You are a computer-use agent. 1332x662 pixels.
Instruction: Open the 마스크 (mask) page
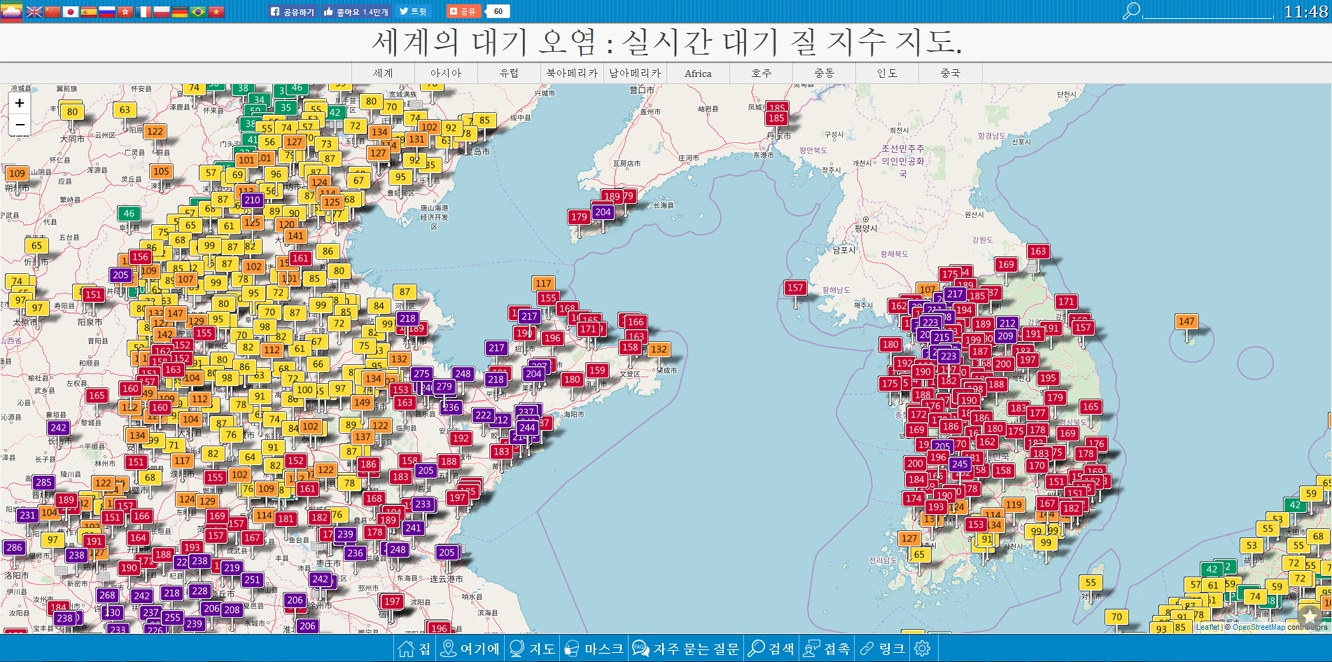594,649
